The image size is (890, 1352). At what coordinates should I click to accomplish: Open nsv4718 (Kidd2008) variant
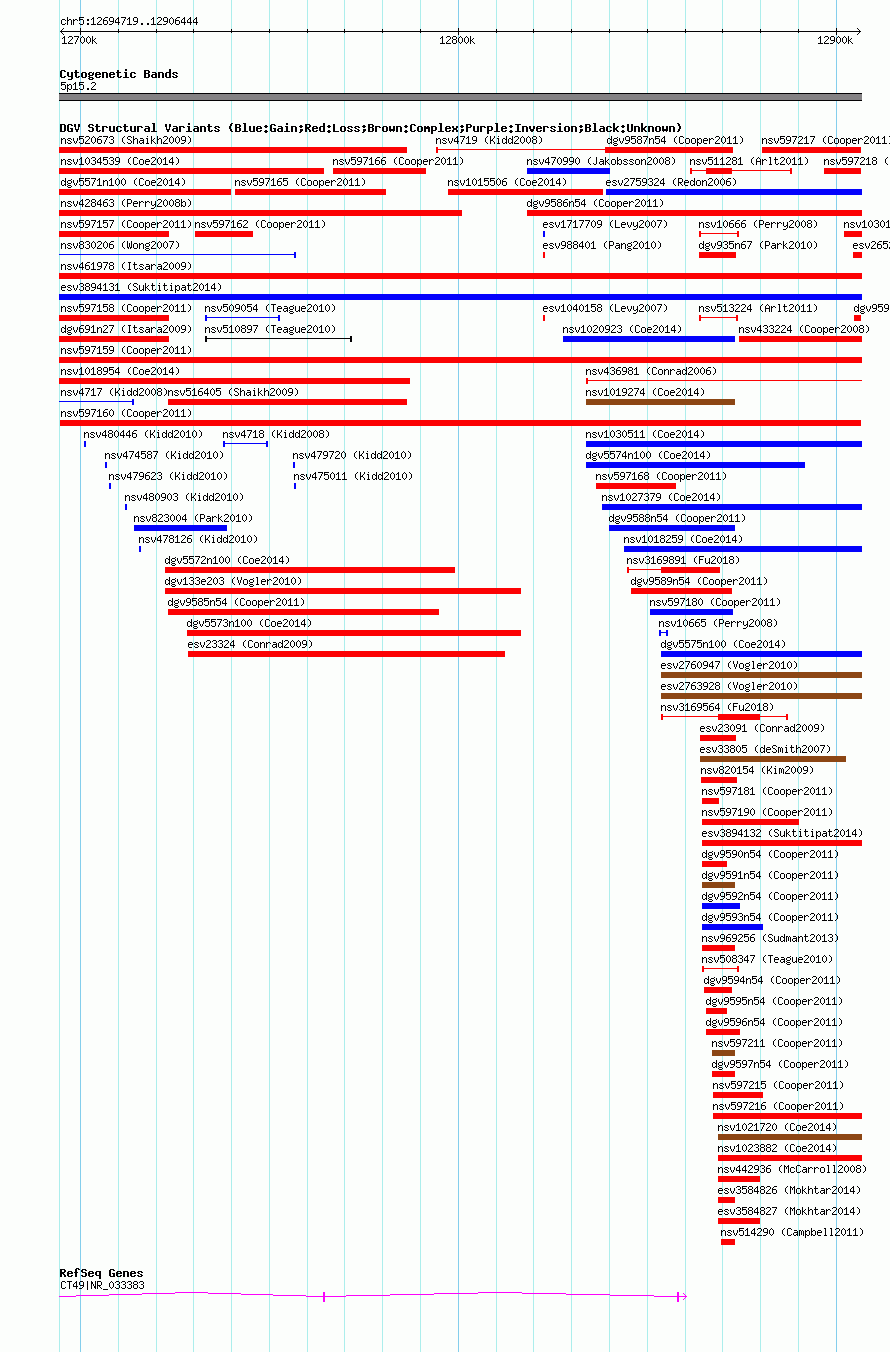point(245,444)
